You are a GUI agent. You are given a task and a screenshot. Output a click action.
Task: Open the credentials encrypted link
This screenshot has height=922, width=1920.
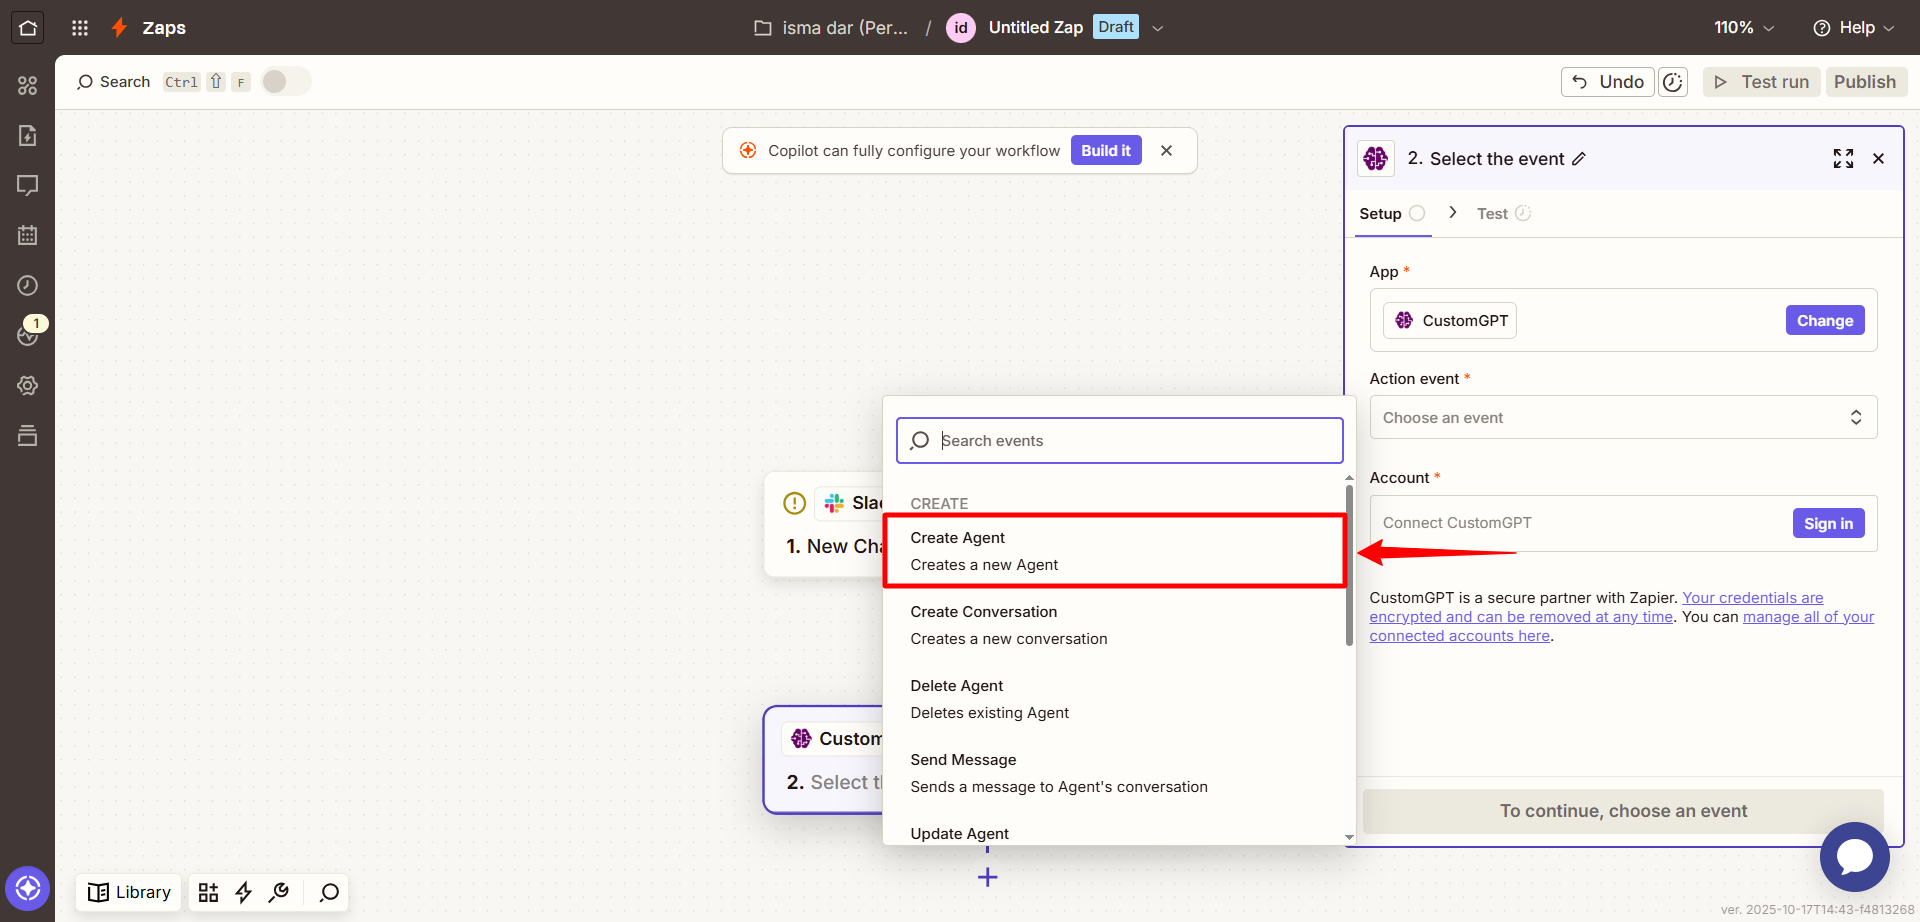point(1596,608)
